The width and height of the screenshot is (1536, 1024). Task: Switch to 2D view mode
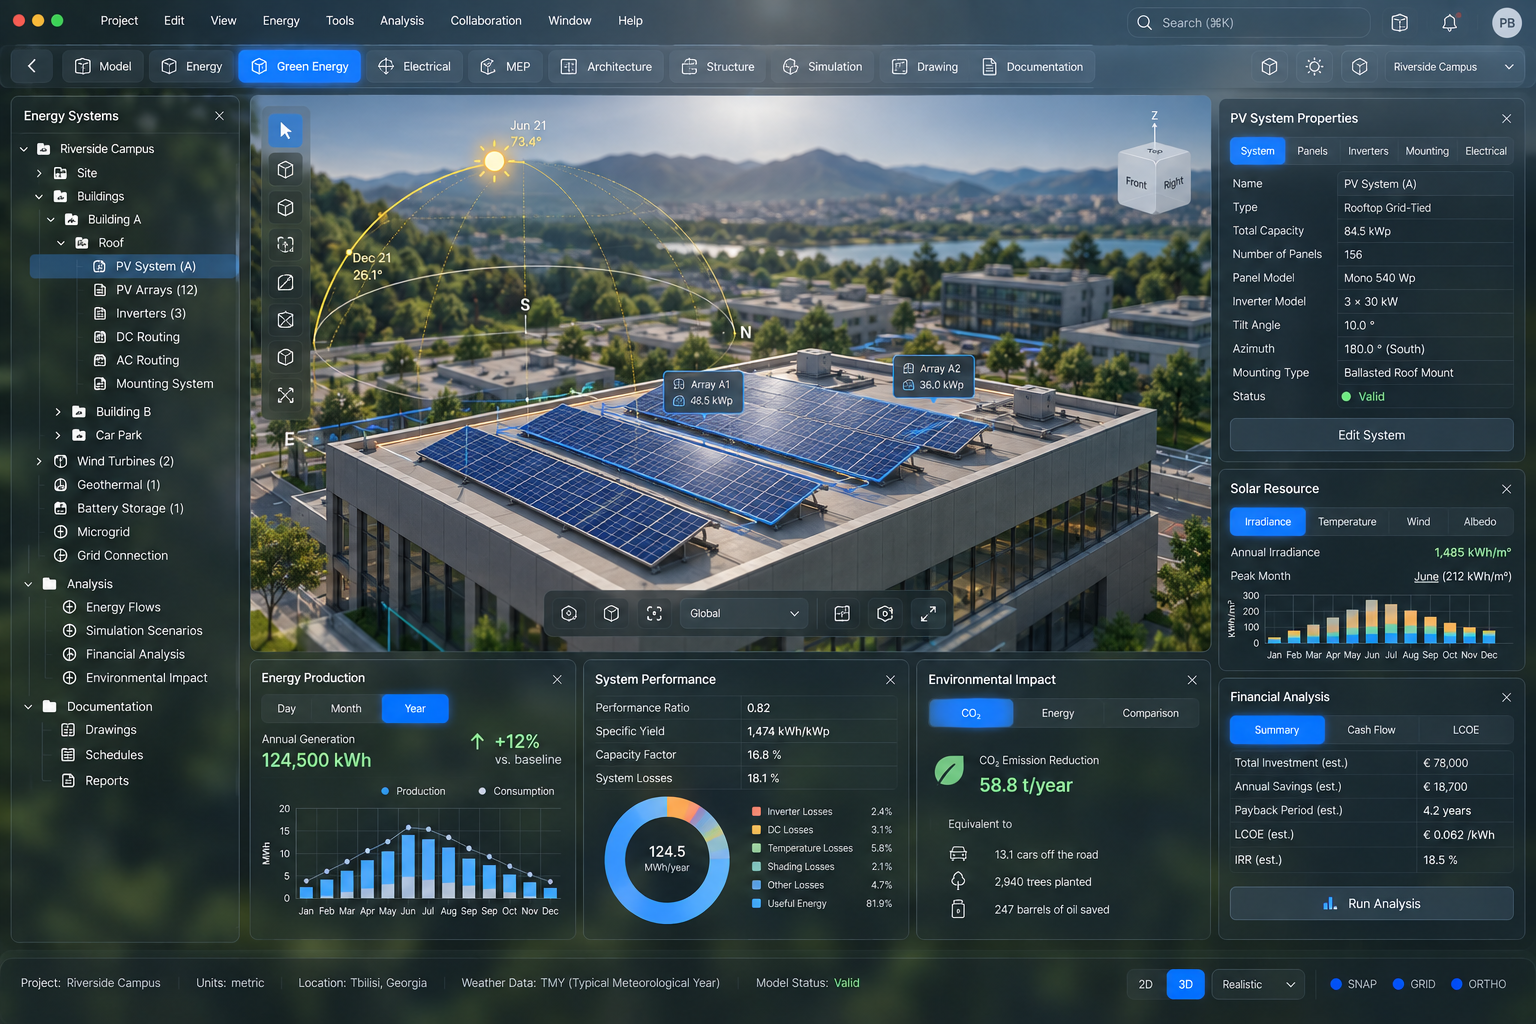(x=1146, y=985)
